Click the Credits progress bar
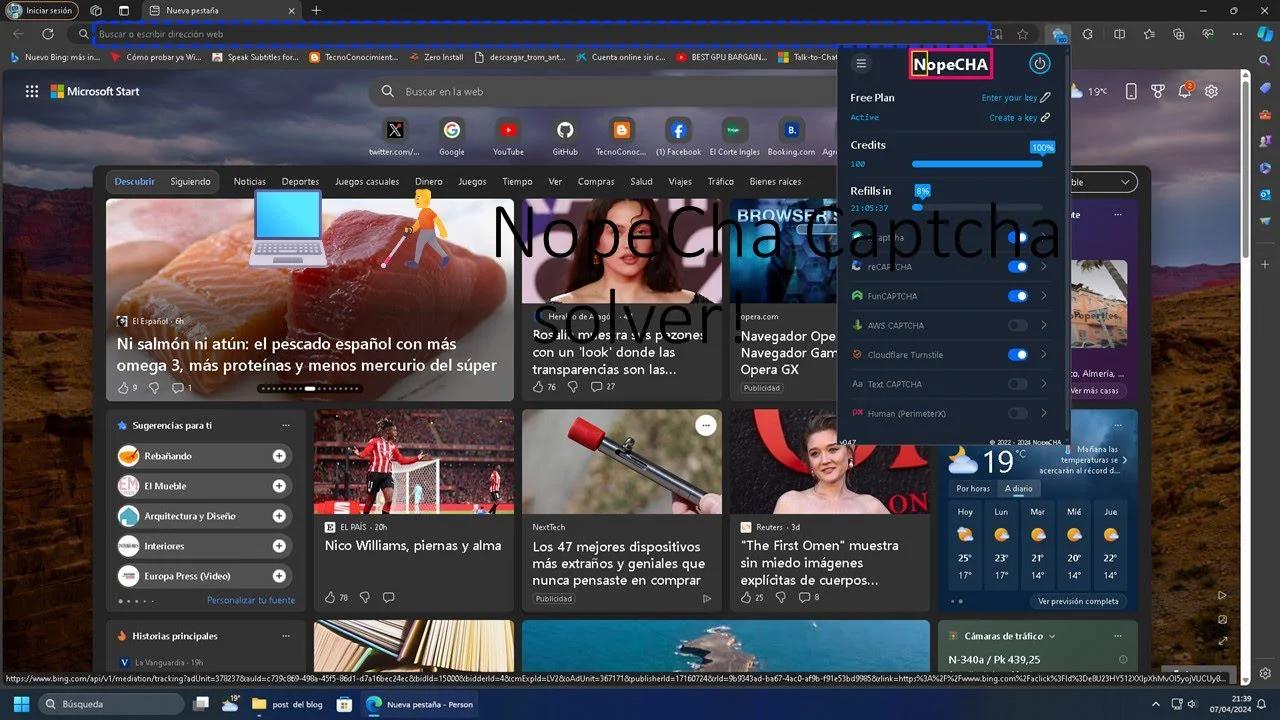The height and width of the screenshot is (720, 1280). [976, 164]
